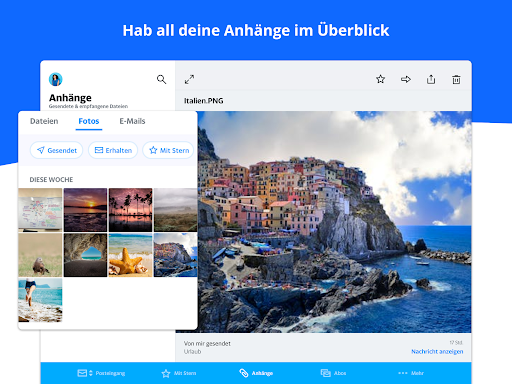Open the starfish beach photo thumbnail
This screenshot has width=512, height=384.
click(130, 255)
